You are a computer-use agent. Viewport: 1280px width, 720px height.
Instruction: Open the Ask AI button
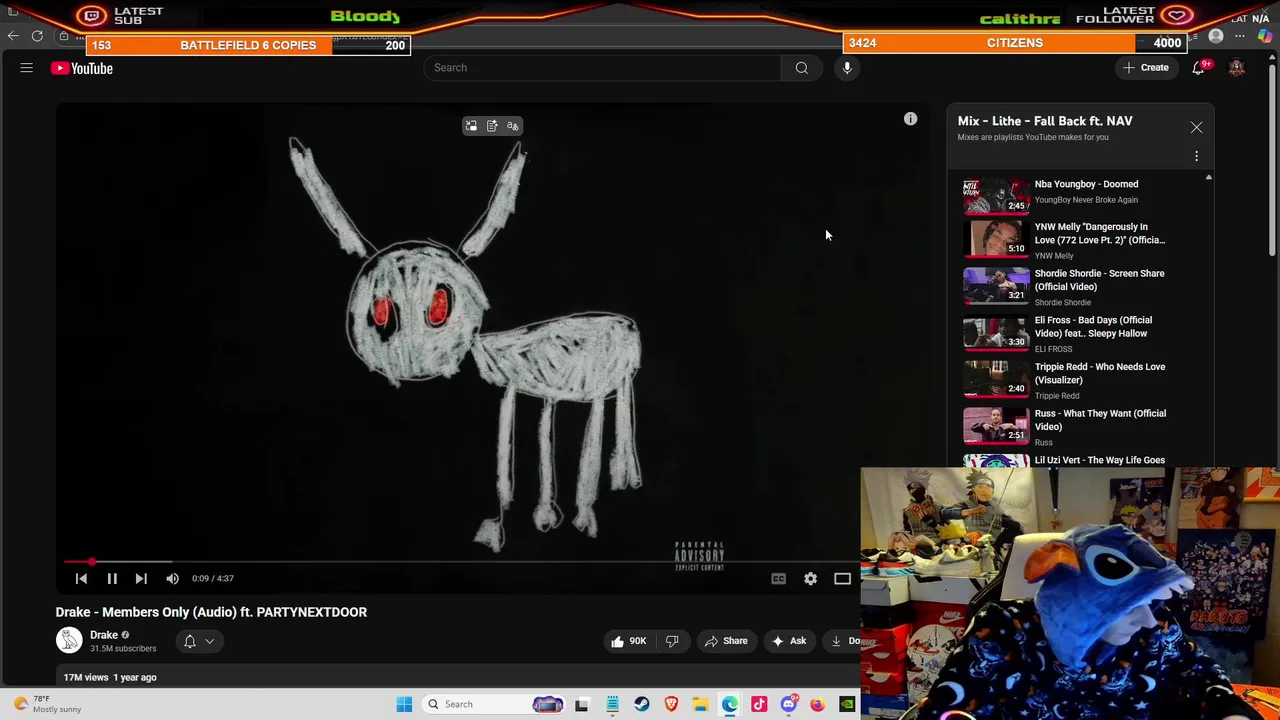[788, 641]
